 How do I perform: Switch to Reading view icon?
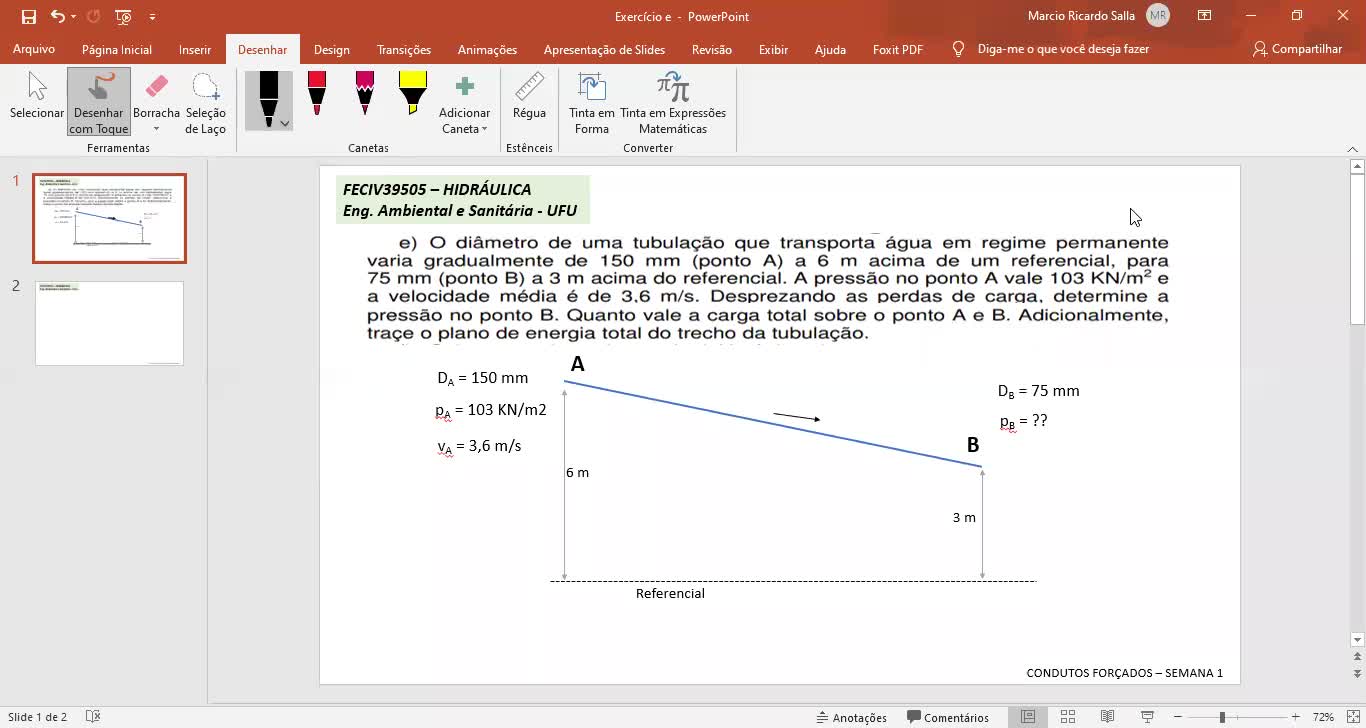1107,717
